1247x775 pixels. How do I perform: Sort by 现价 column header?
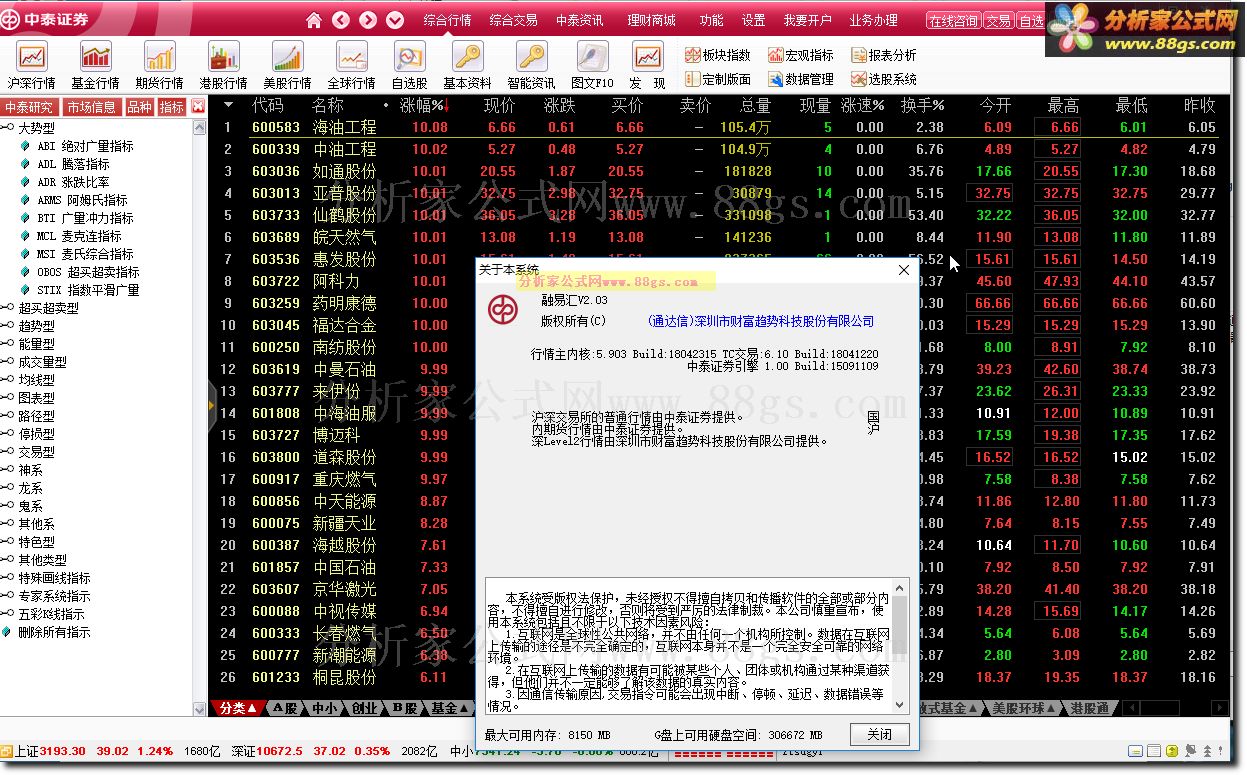(x=500, y=105)
